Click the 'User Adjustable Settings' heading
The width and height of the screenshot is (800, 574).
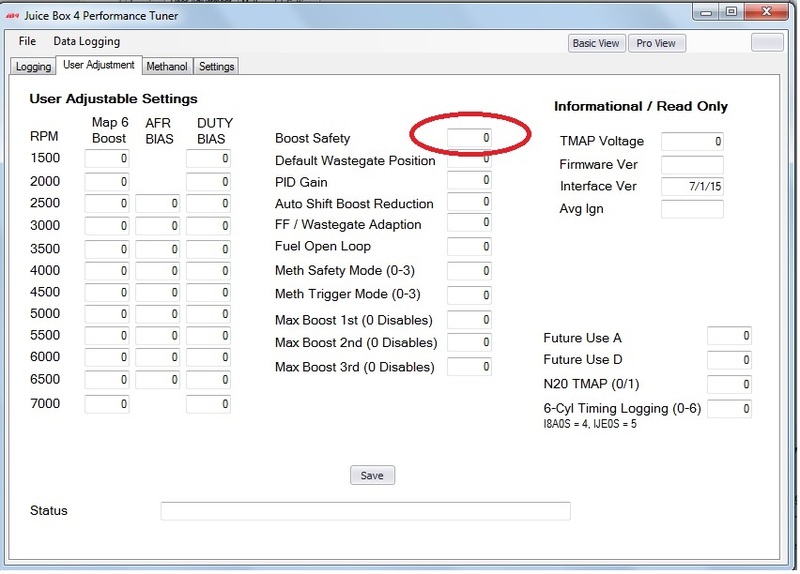tap(113, 98)
